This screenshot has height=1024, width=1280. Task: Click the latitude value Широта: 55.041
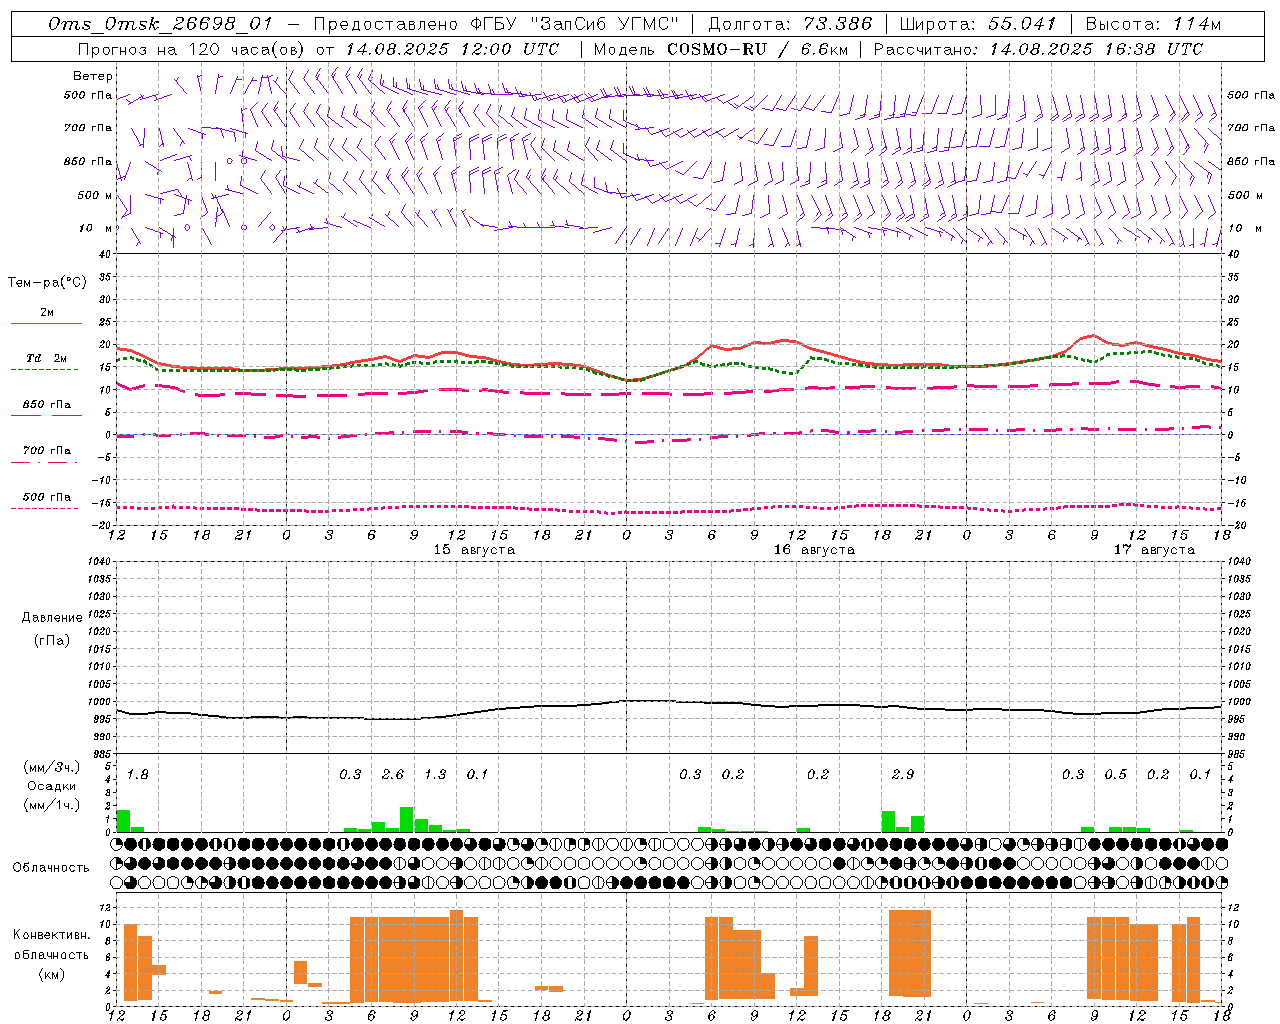(978, 24)
